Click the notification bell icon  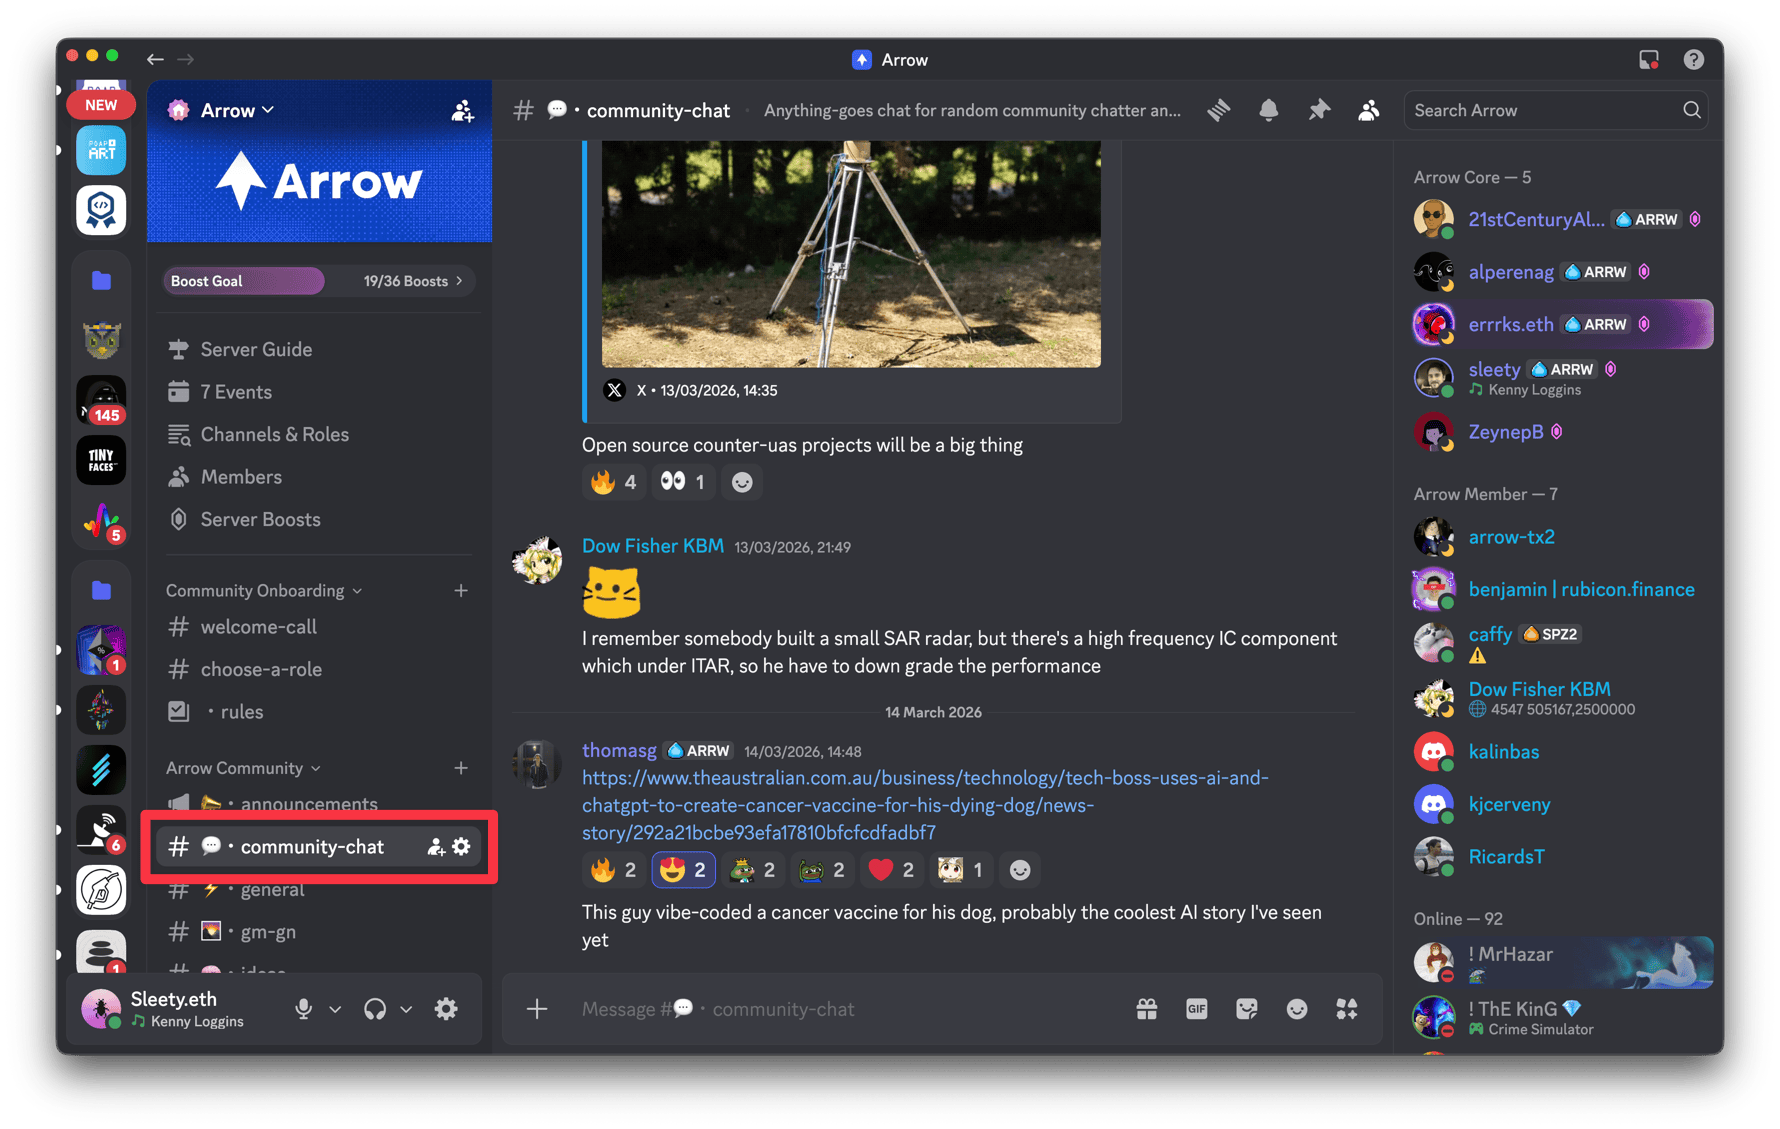(1268, 110)
